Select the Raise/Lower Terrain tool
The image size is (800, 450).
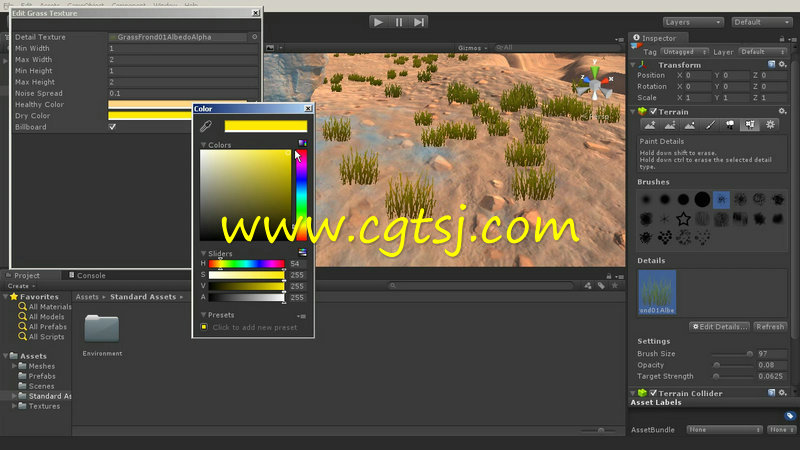click(649, 125)
